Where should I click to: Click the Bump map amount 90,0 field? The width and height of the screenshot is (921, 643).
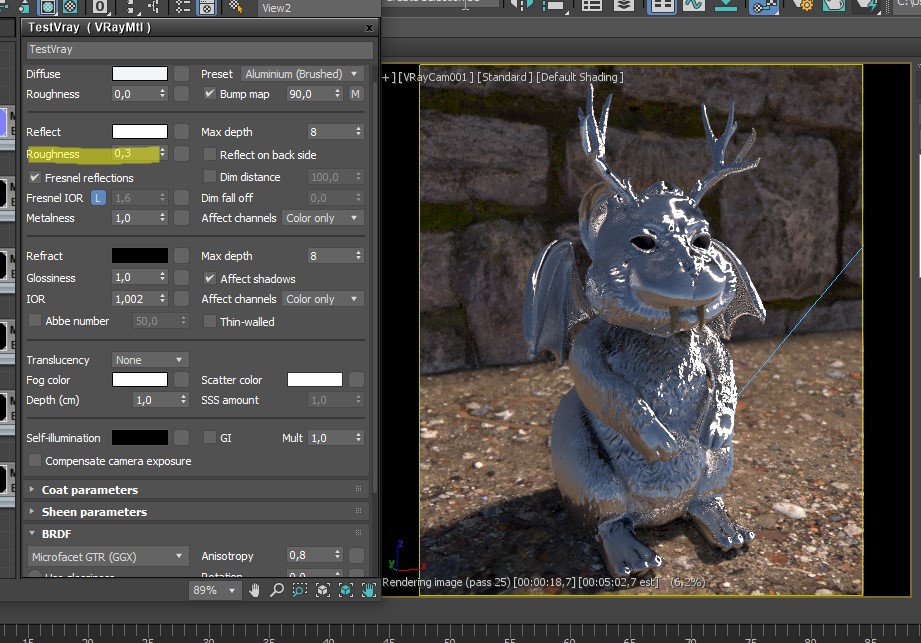pos(310,94)
